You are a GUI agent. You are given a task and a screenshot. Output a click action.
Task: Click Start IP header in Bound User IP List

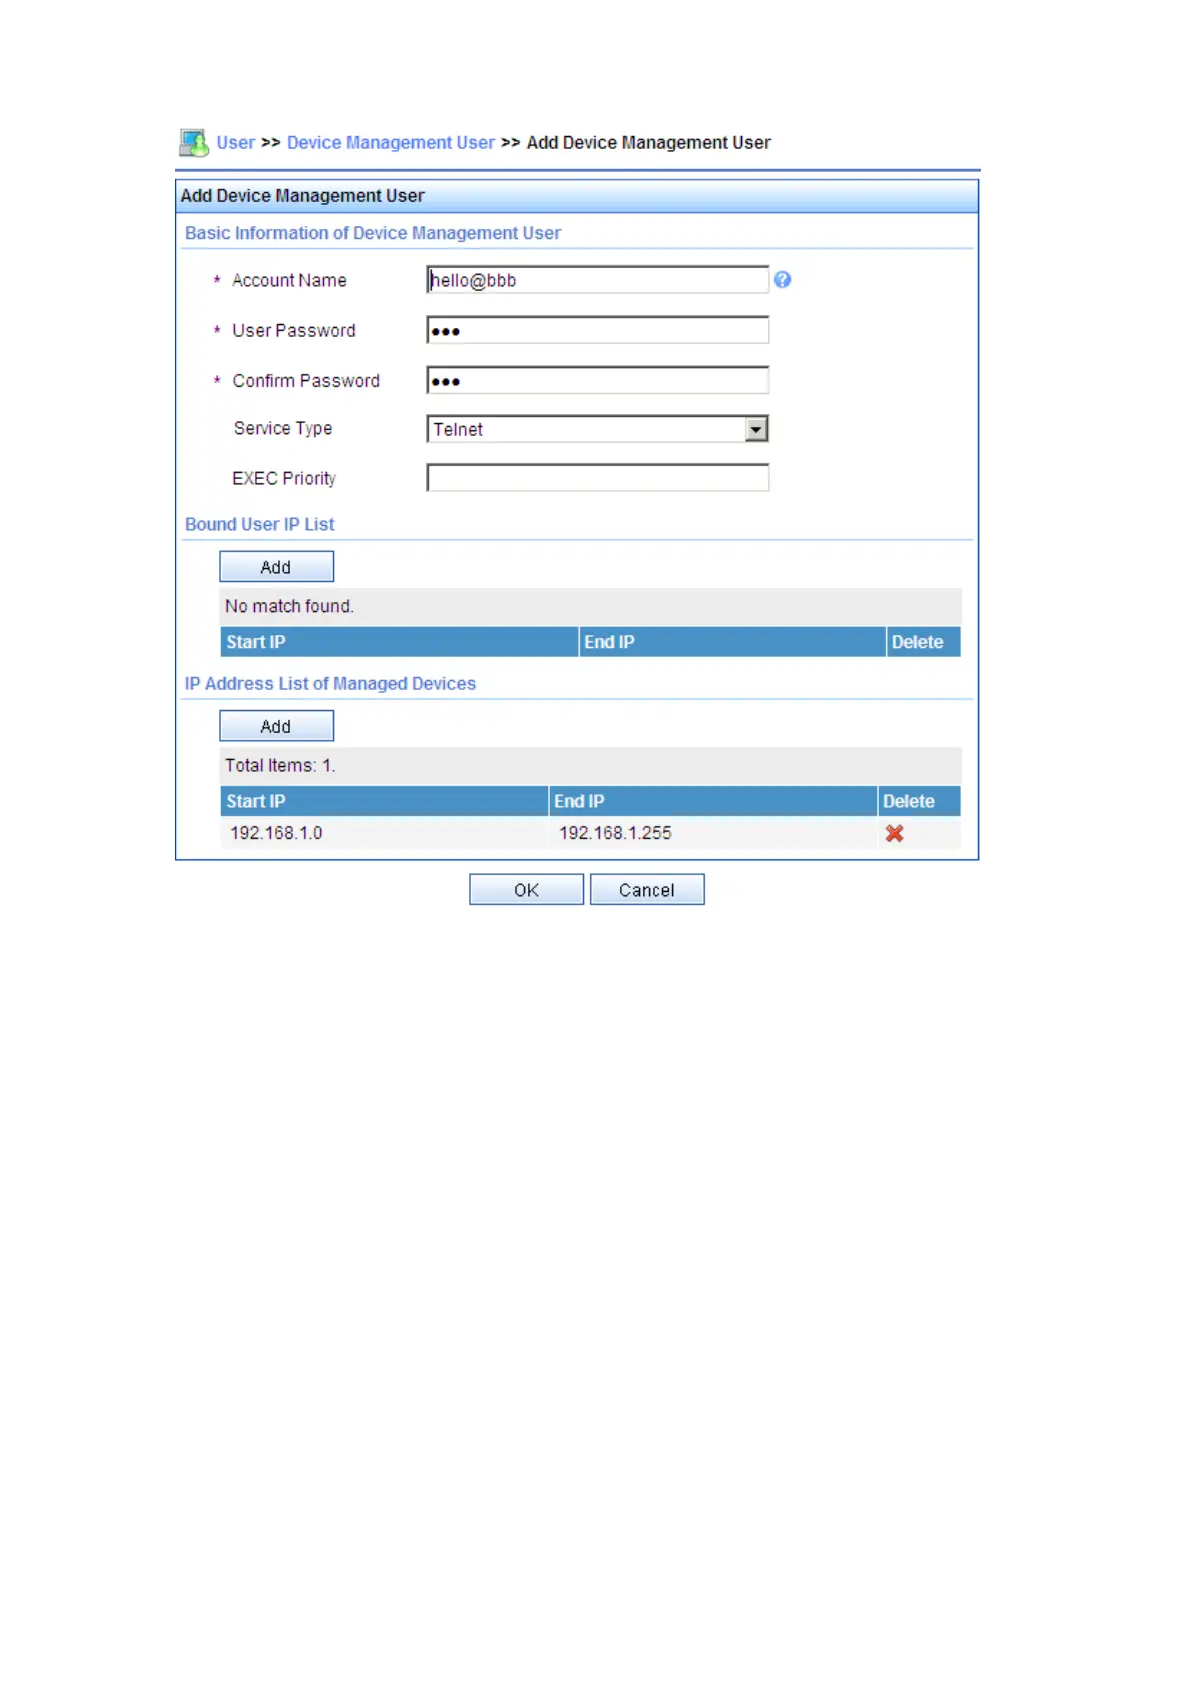[399, 642]
